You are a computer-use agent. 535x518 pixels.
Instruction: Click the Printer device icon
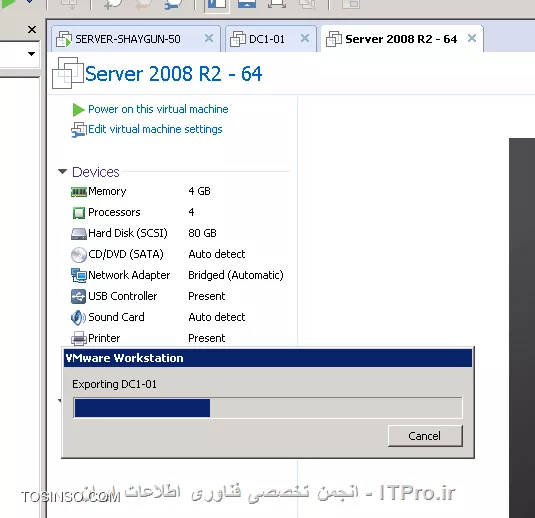tap(78, 339)
